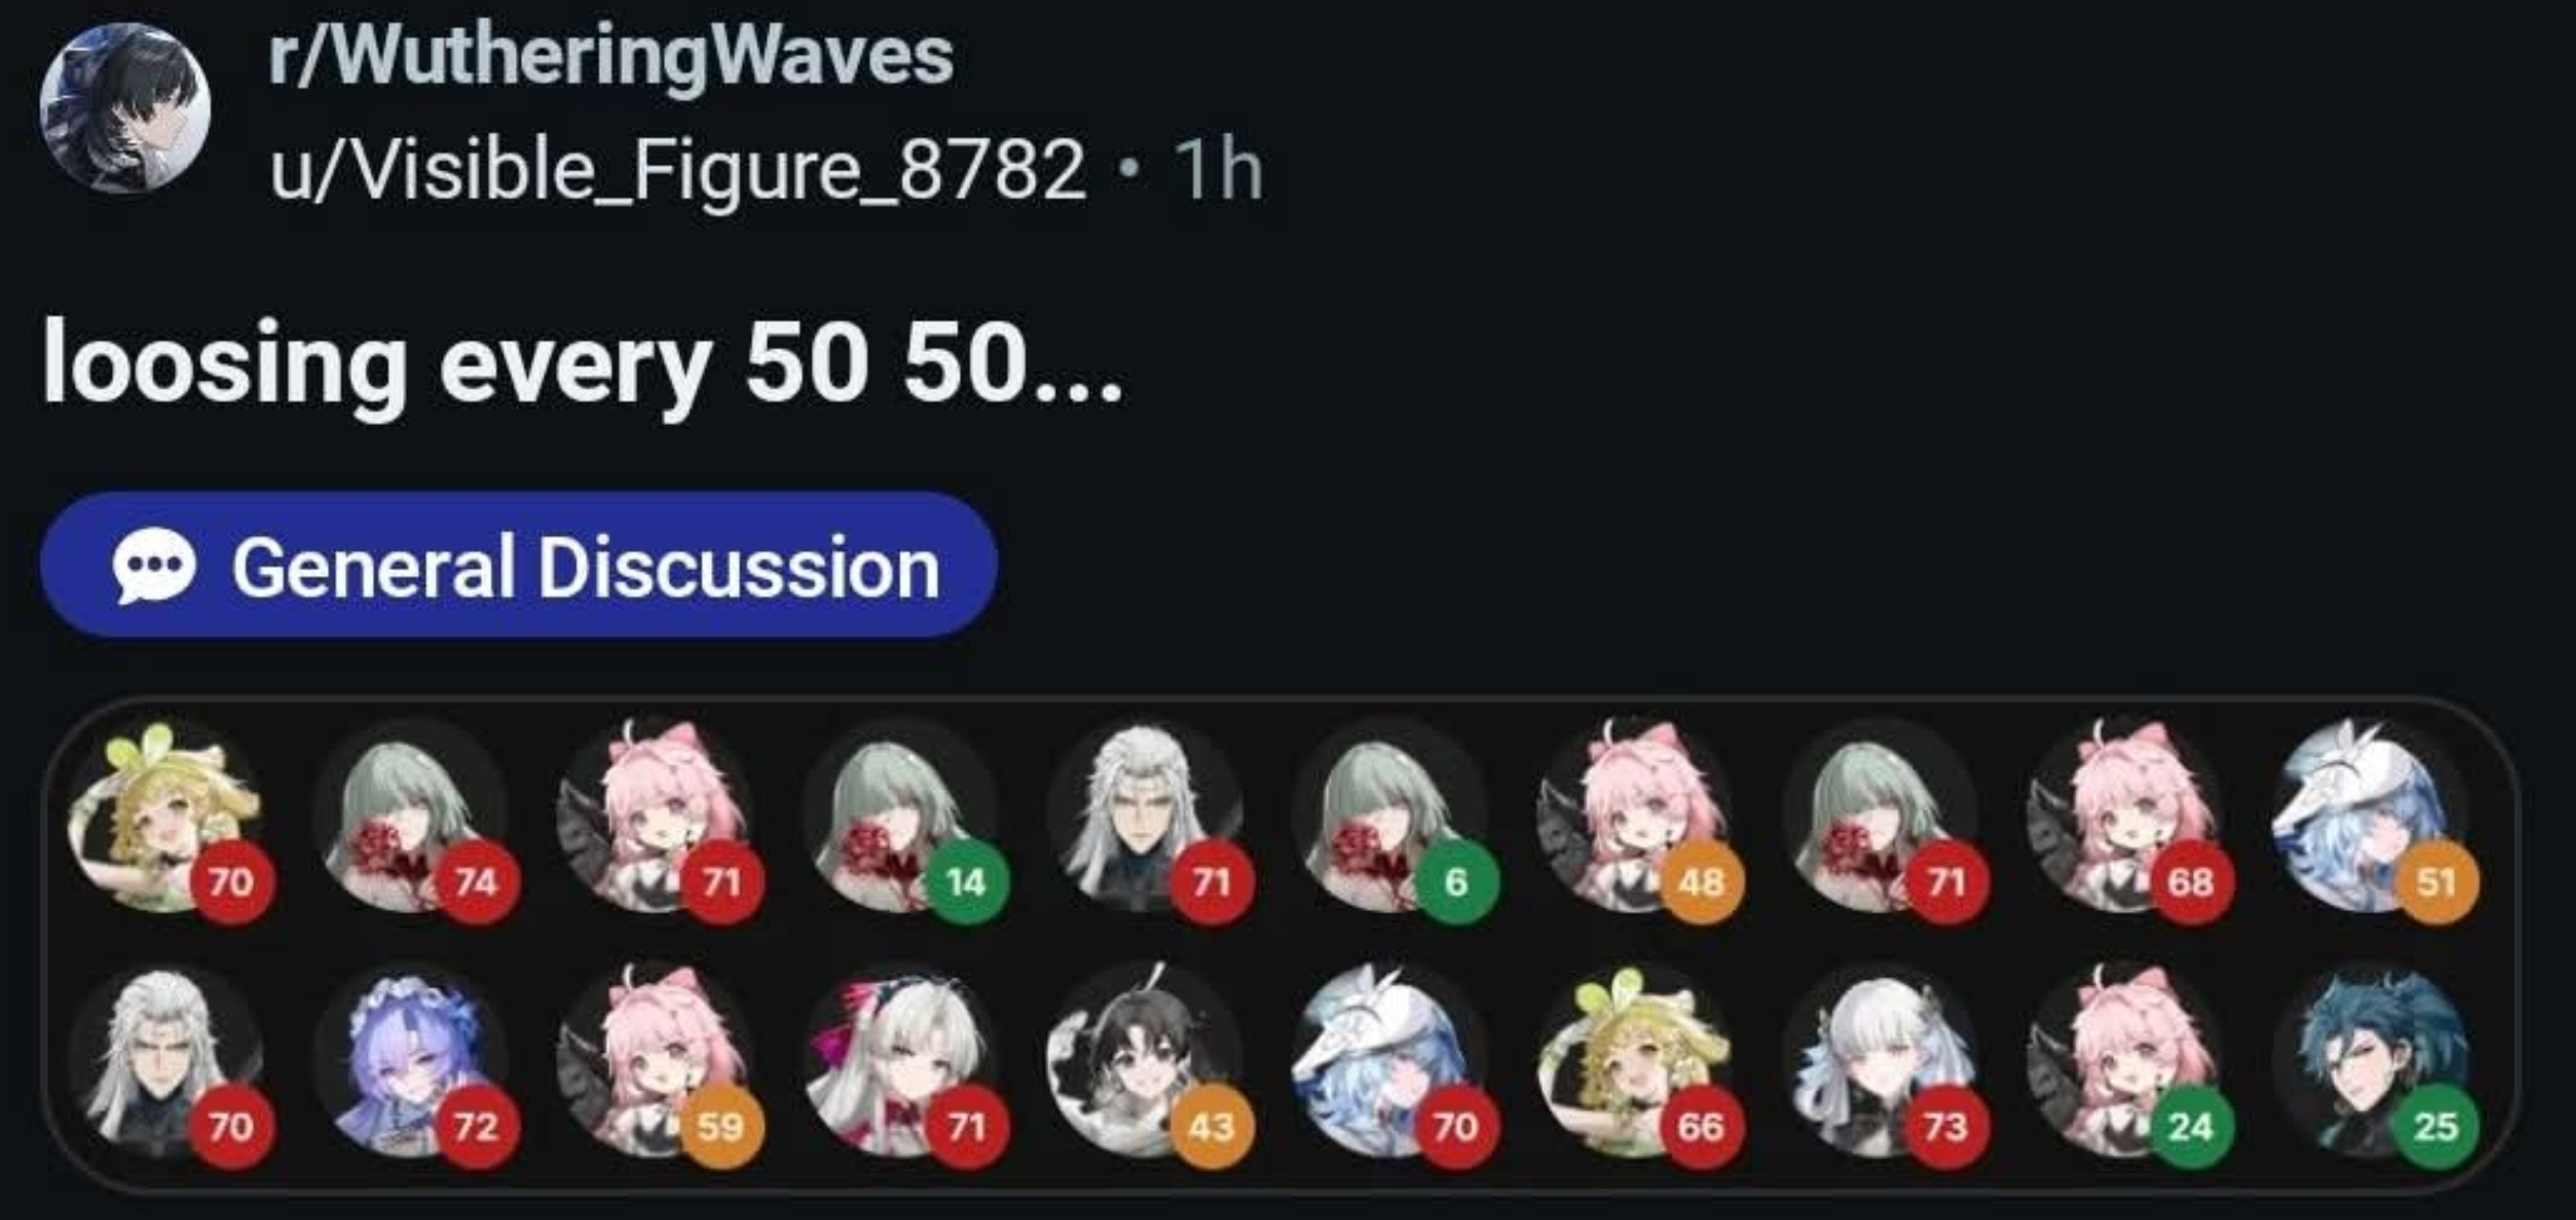Open the post titled loosing every 50 50
Image resolution: width=2576 pixels, height=1220 pixels.
pyautogui.click(x=583, y=362)
